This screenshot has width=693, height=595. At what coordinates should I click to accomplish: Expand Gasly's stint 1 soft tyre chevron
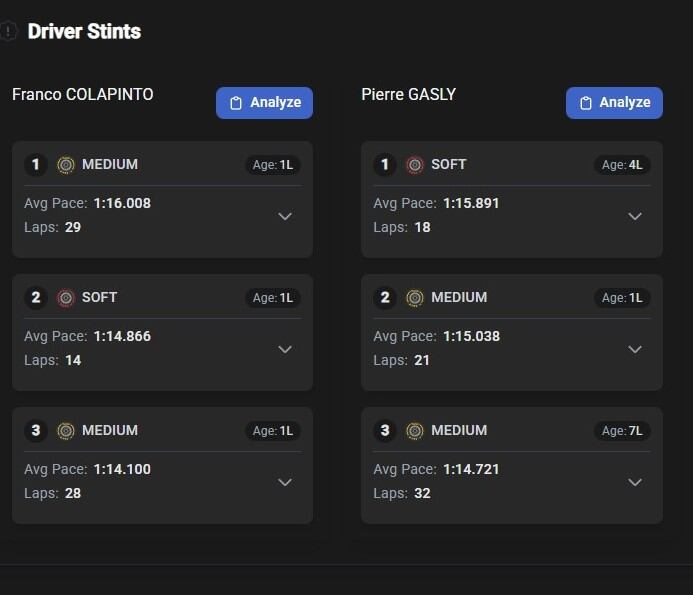click(x=634, y=216)
